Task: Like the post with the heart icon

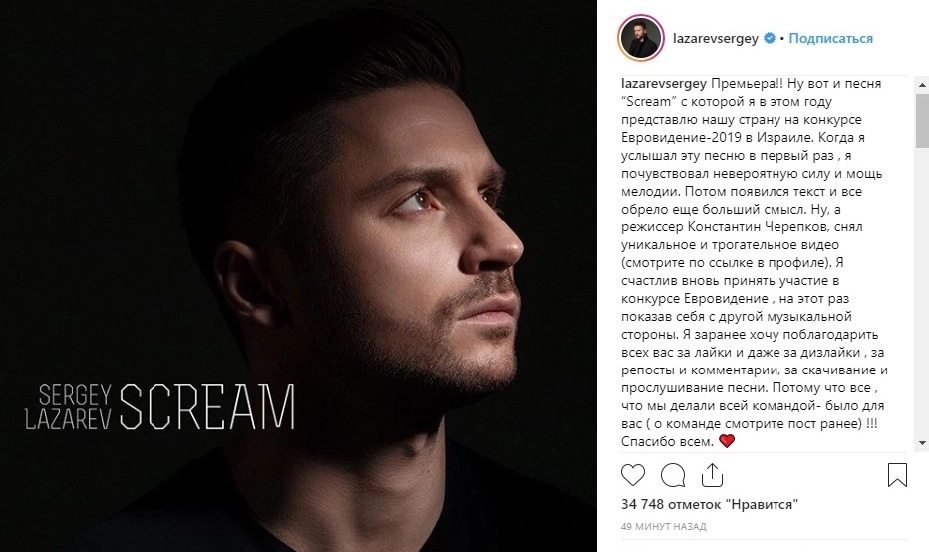Action: click(632, 475)
